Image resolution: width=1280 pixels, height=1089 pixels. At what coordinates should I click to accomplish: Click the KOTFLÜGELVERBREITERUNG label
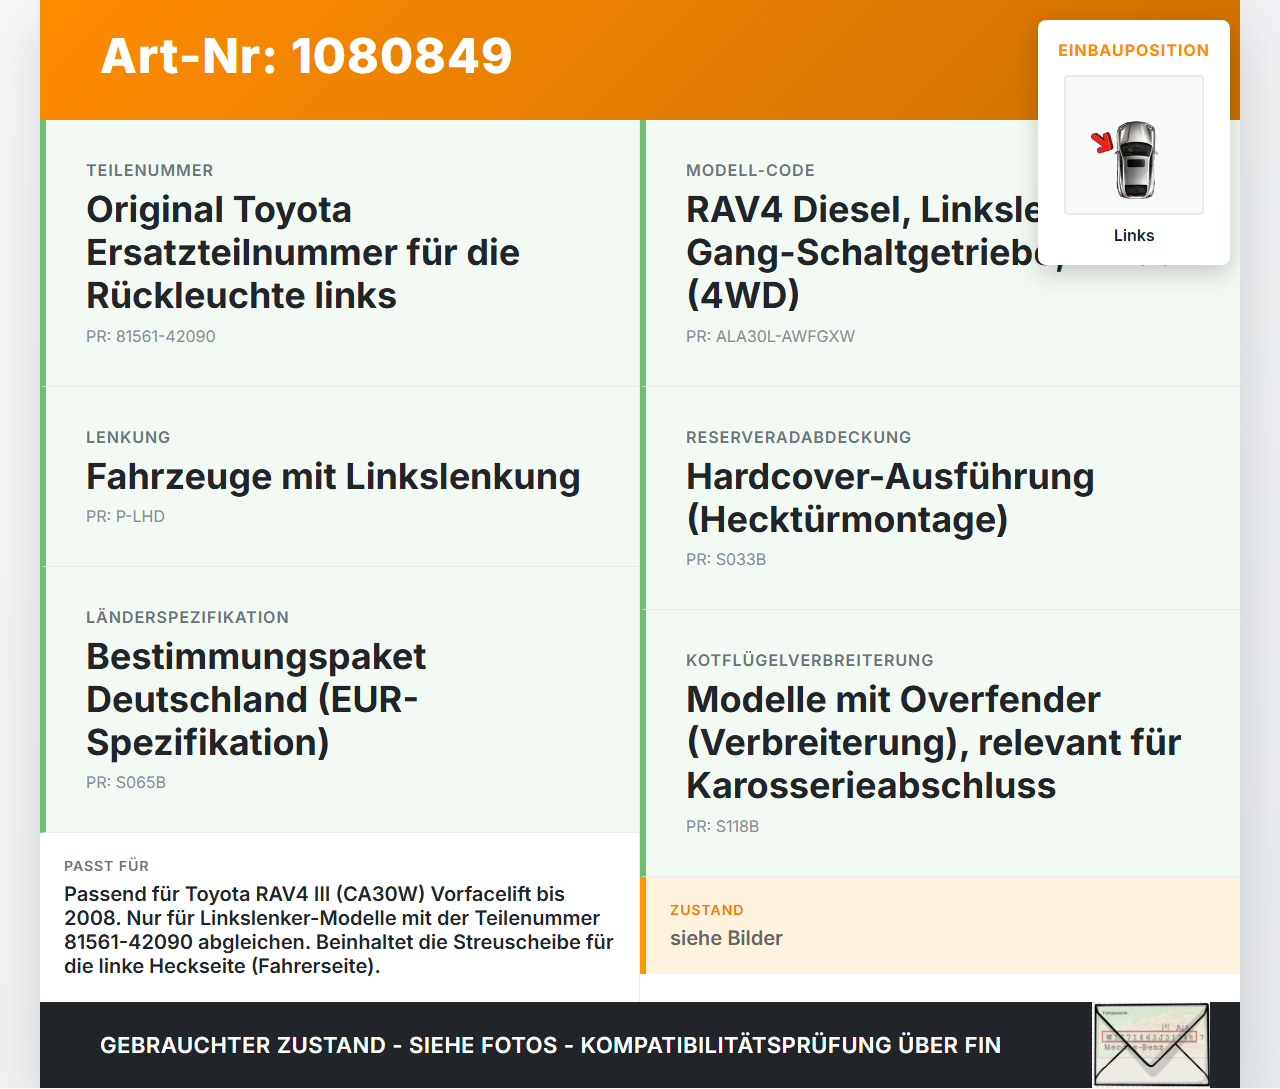810,660
